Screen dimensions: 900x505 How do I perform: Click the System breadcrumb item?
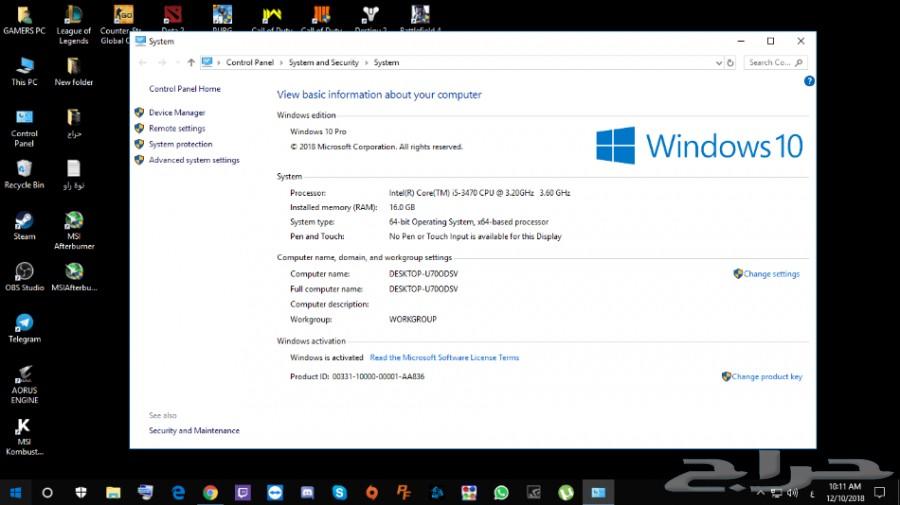tap(386, 63)
